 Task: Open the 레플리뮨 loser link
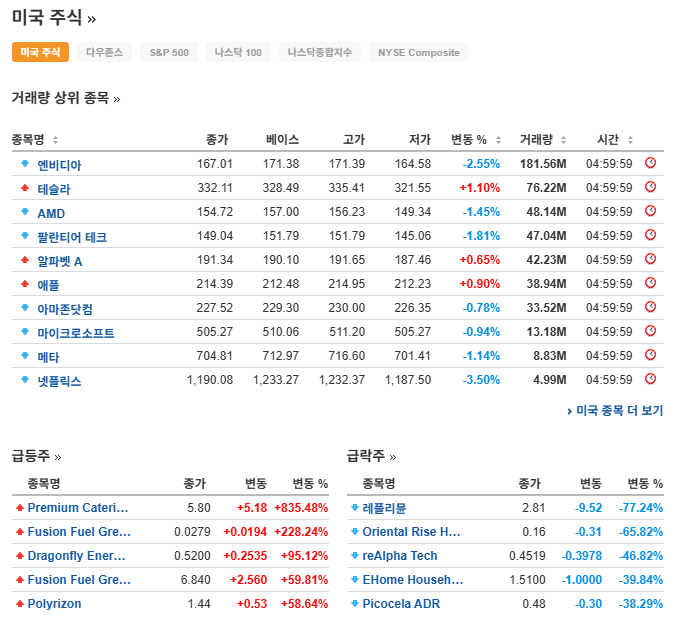[384, 508]
